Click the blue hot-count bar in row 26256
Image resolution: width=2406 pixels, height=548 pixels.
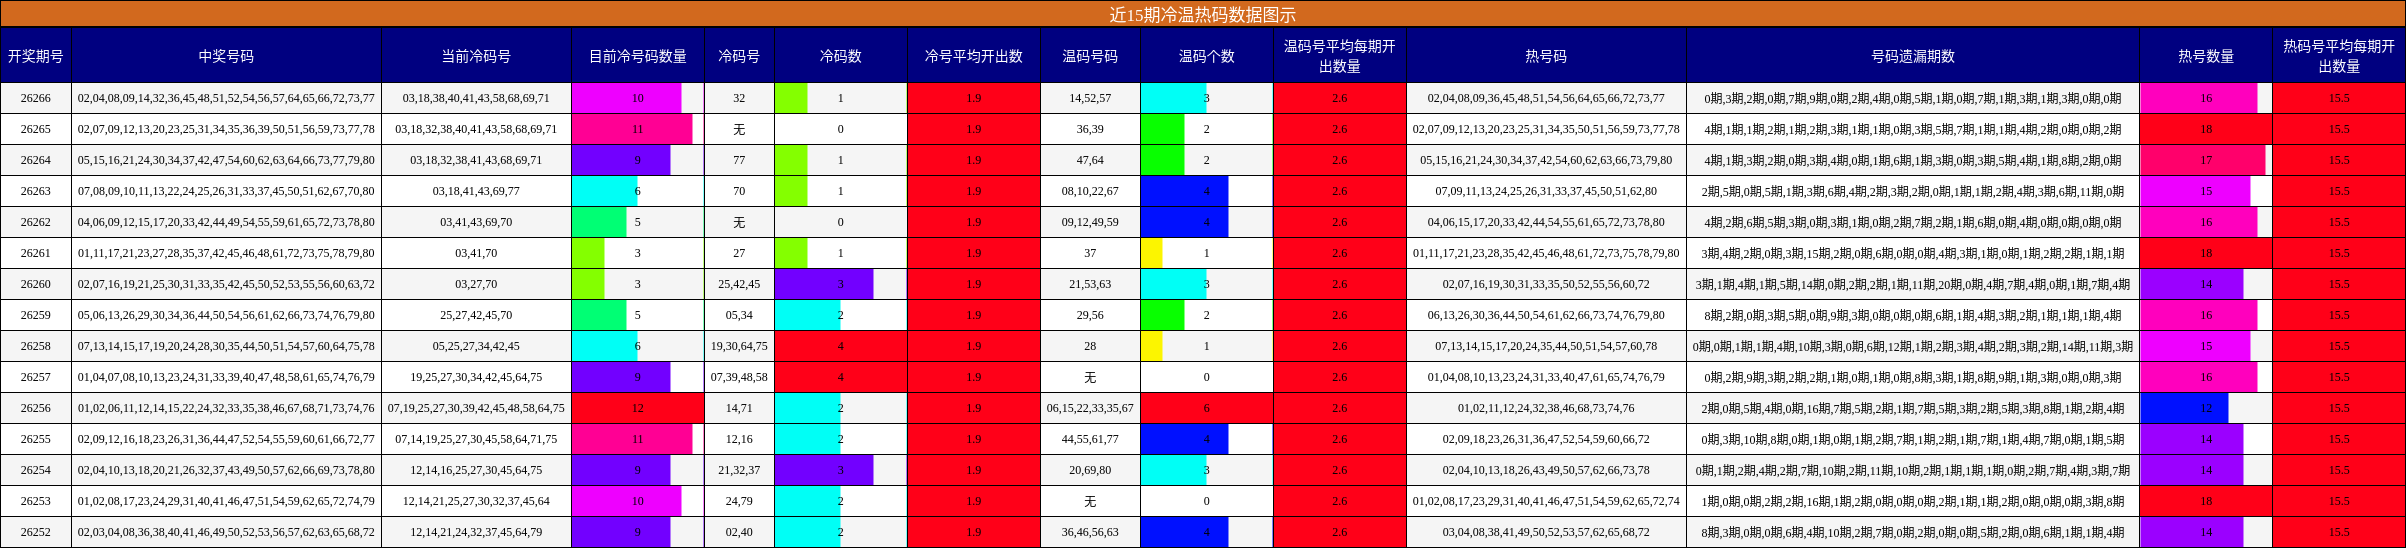pyautogui.click(x=2184, y=408)
